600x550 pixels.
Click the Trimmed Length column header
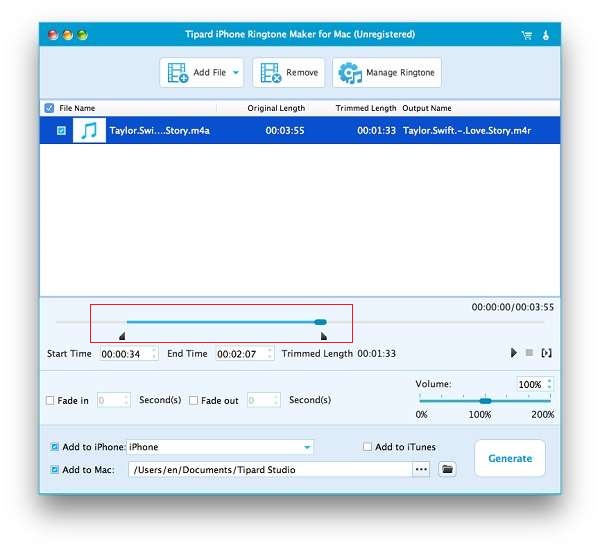[365, 108]
